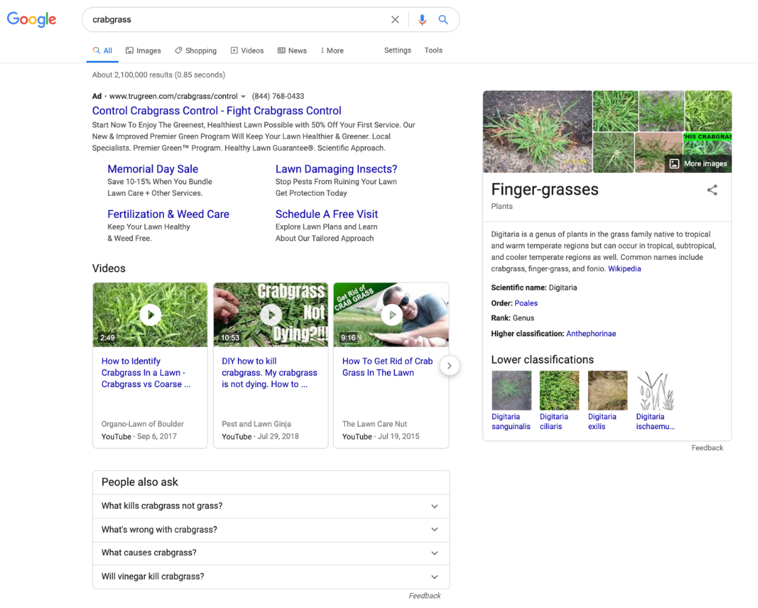
Task: Expand 'What causes crabgrass?' question
Action: point(271,553)
